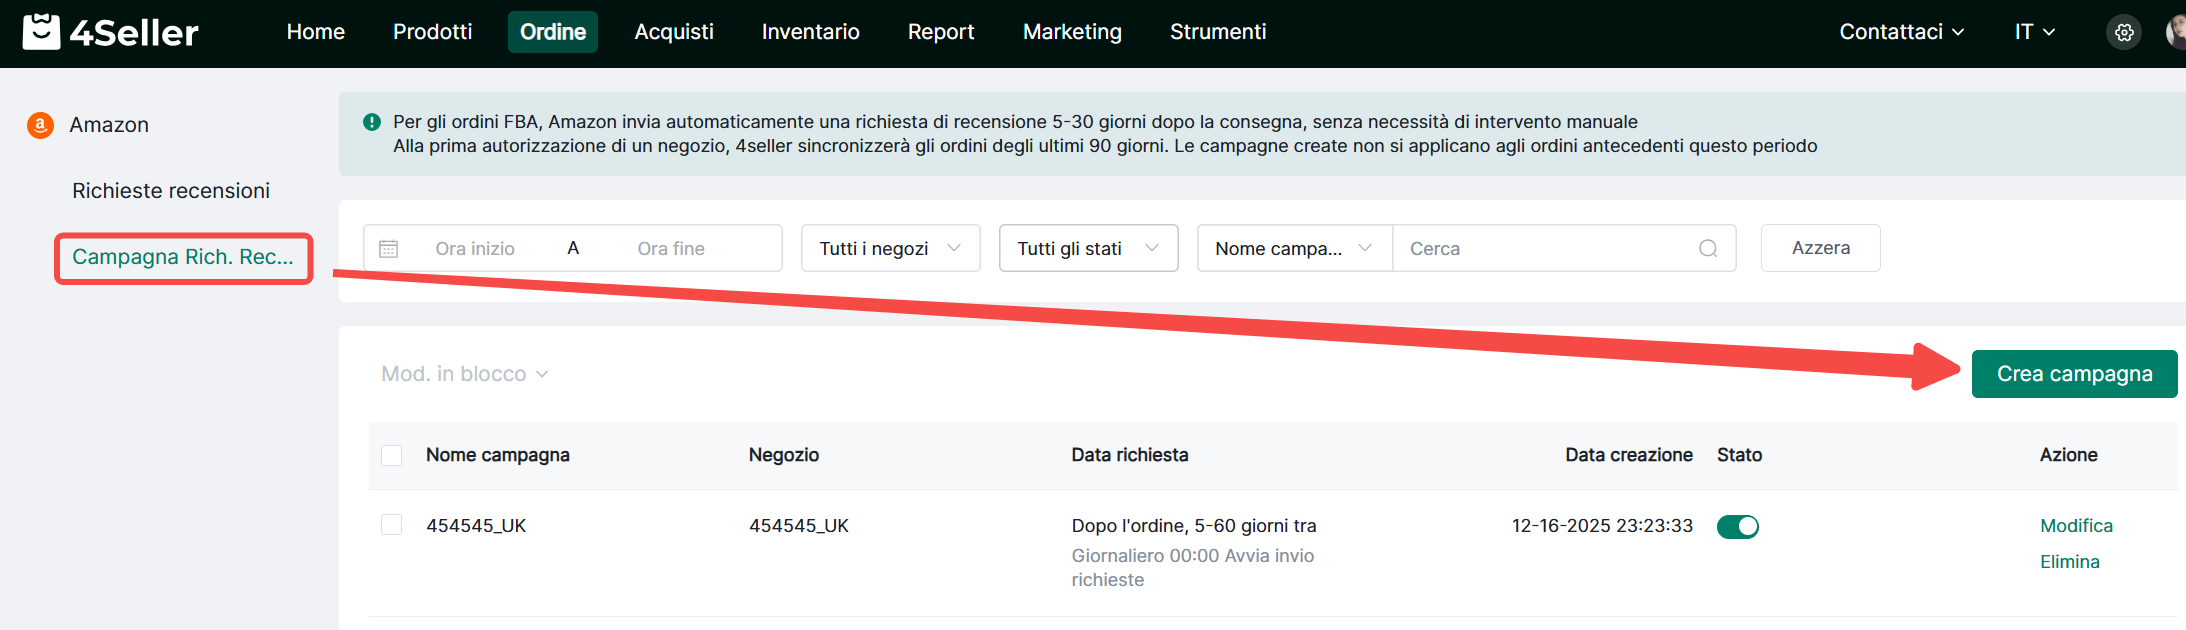Open the Inventario menu

pos(810,32)
